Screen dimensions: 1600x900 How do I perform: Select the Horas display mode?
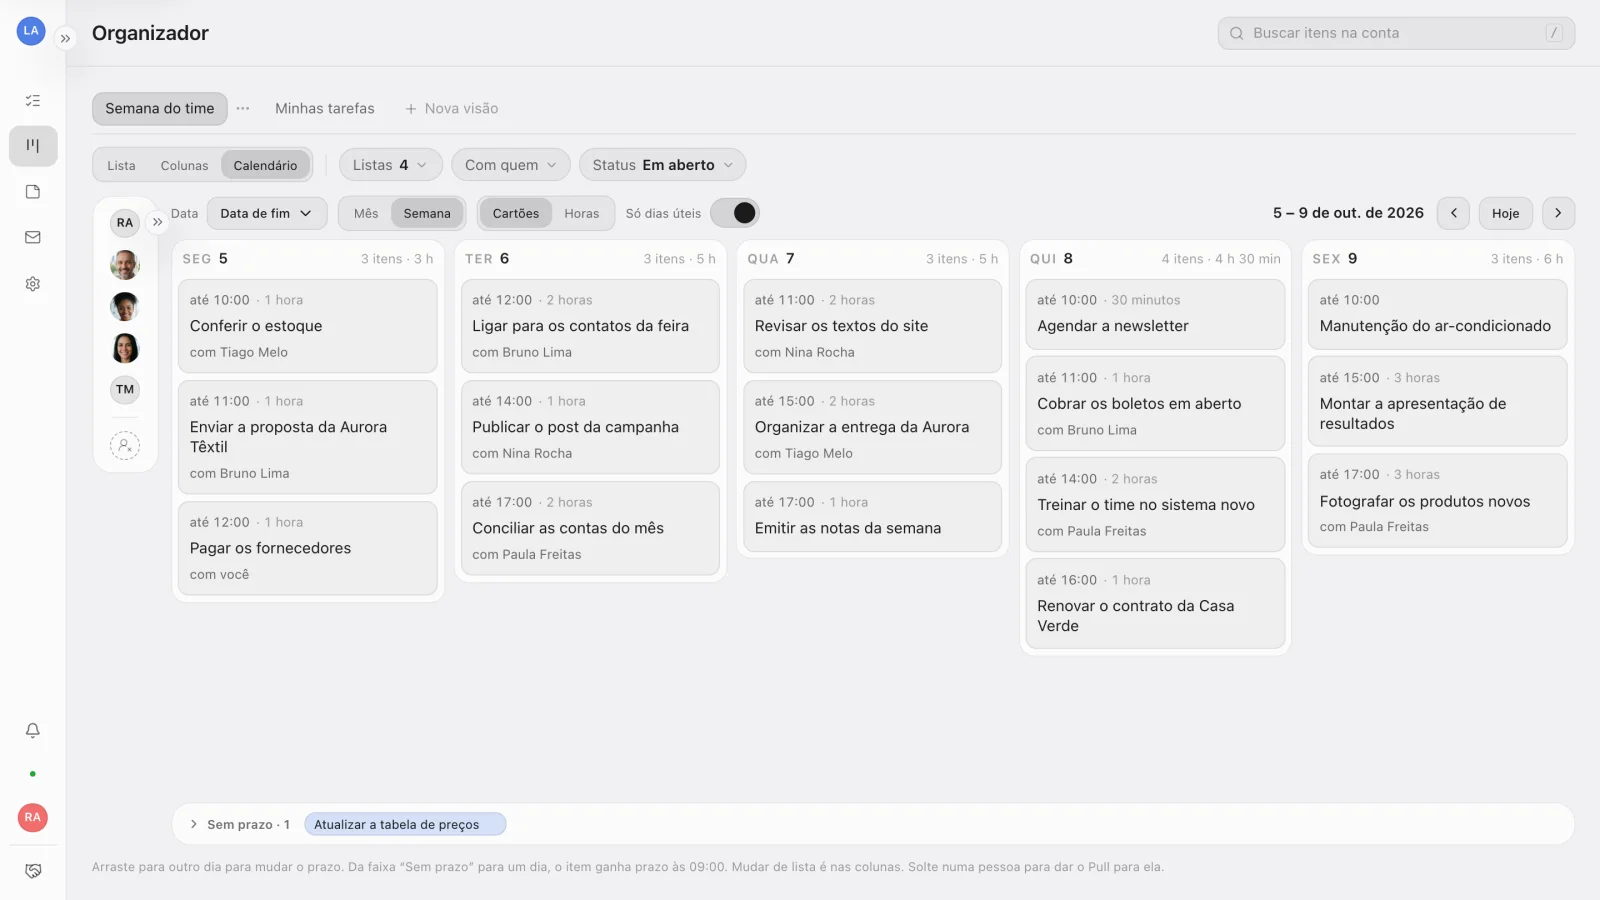click(x=581, y=213)
